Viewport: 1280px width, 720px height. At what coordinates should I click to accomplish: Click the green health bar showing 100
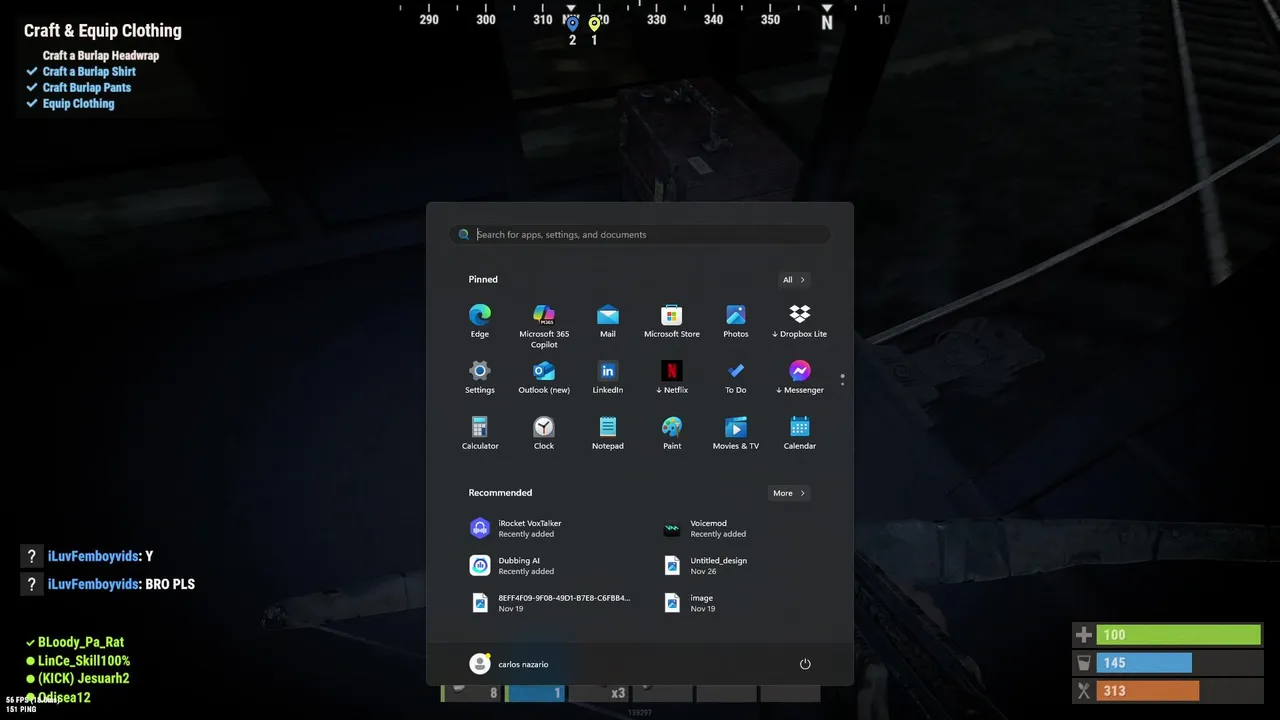[1178, 635]
